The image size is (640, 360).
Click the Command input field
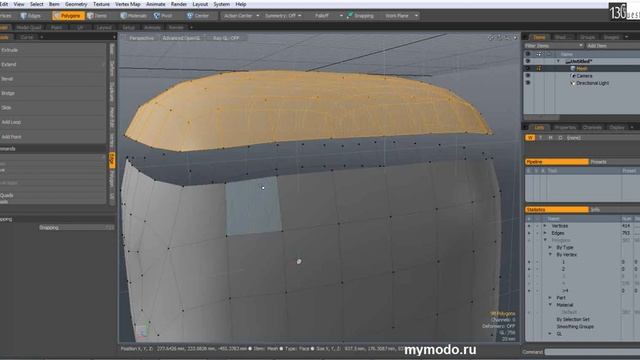pyautogui.click(x=592, y=352)
